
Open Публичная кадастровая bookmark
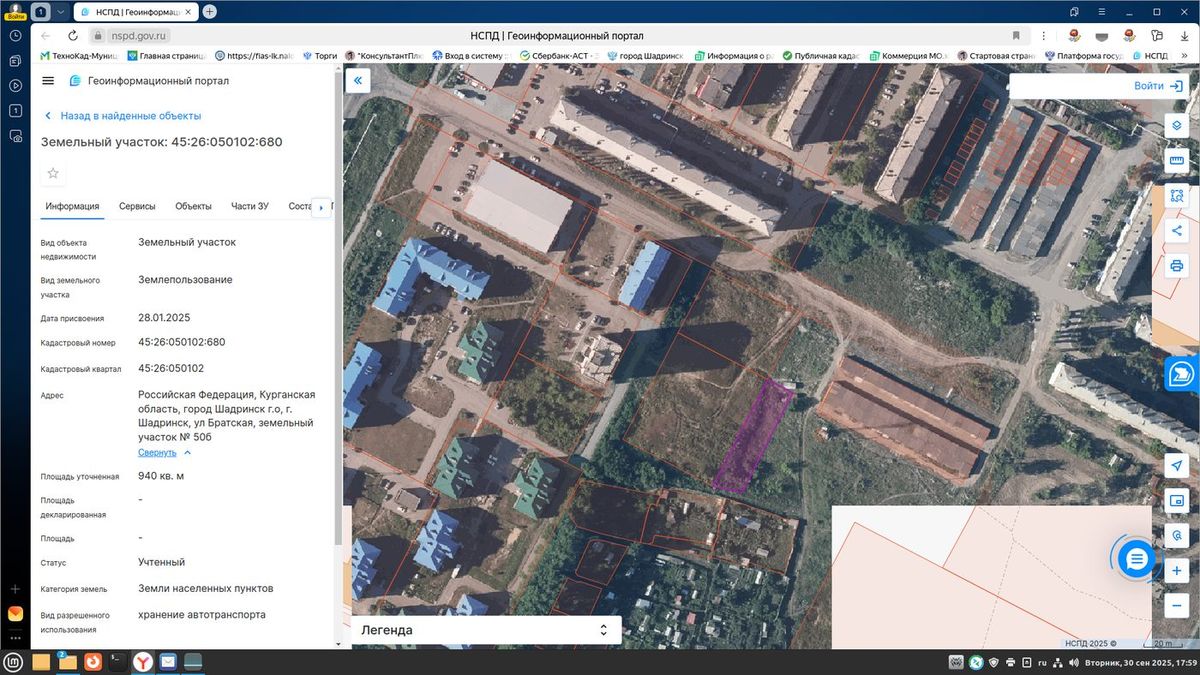coord(823,56)
